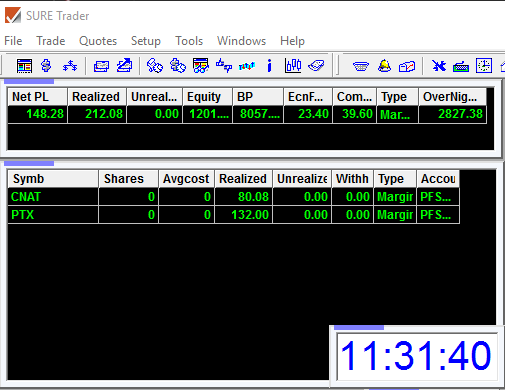Click the Shares column header
The image size is (505, 390).
128,179
